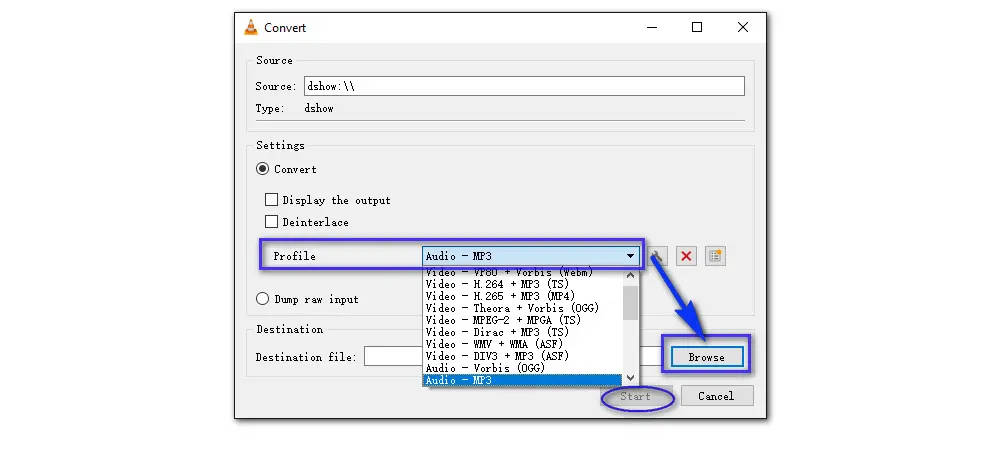Image resolution: width=1000 pixels, height=450 pixels.
Task: Click Browse to choose destination file
Action: [706, 358]
